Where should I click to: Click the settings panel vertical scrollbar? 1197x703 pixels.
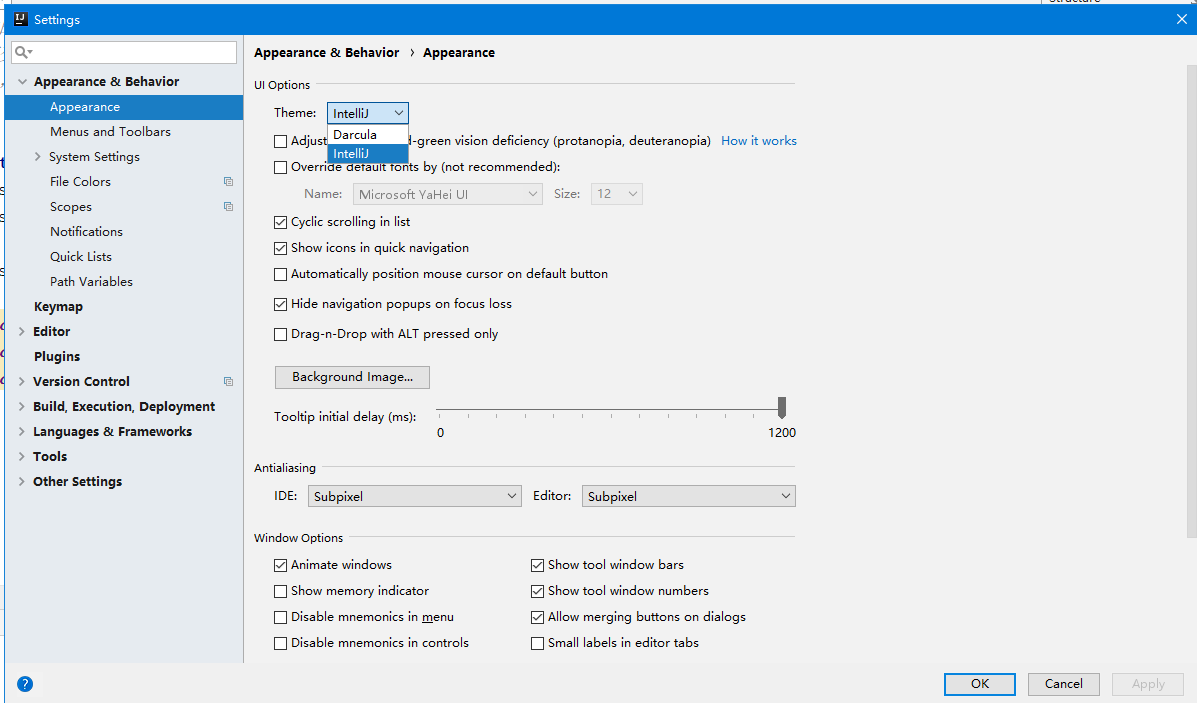(x=1192, y=302)
